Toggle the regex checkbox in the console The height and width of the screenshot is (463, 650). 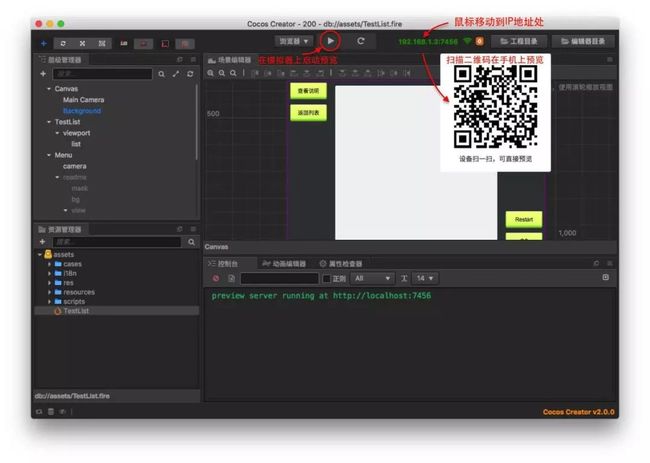click(x=327, y=279)
